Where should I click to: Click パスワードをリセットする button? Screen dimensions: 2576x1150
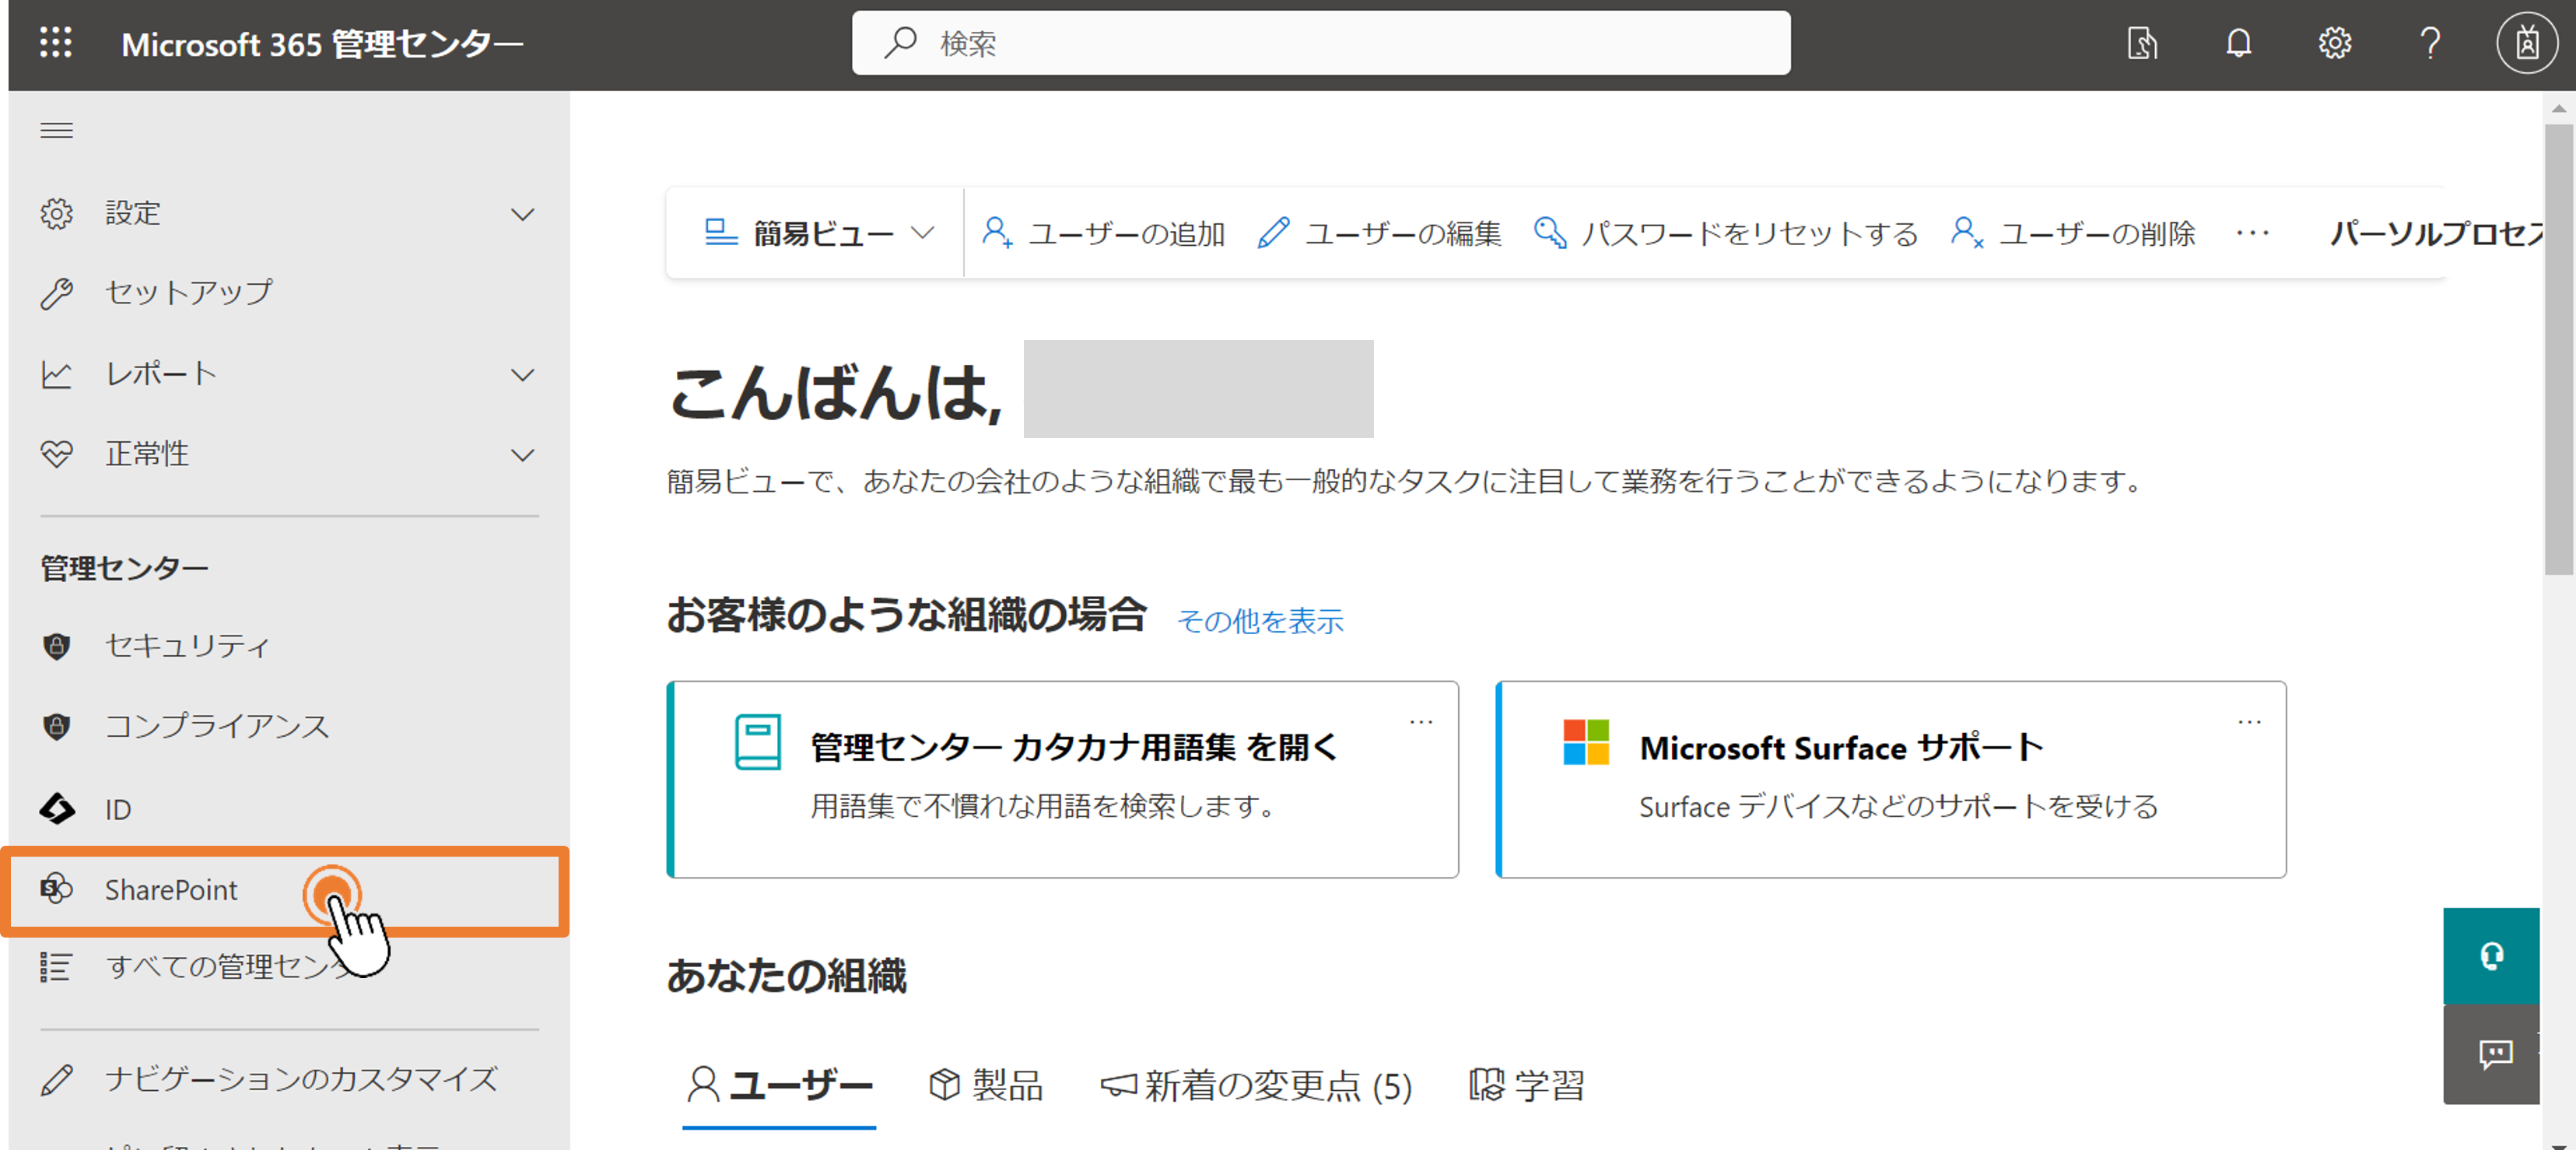pos(1726,233)
